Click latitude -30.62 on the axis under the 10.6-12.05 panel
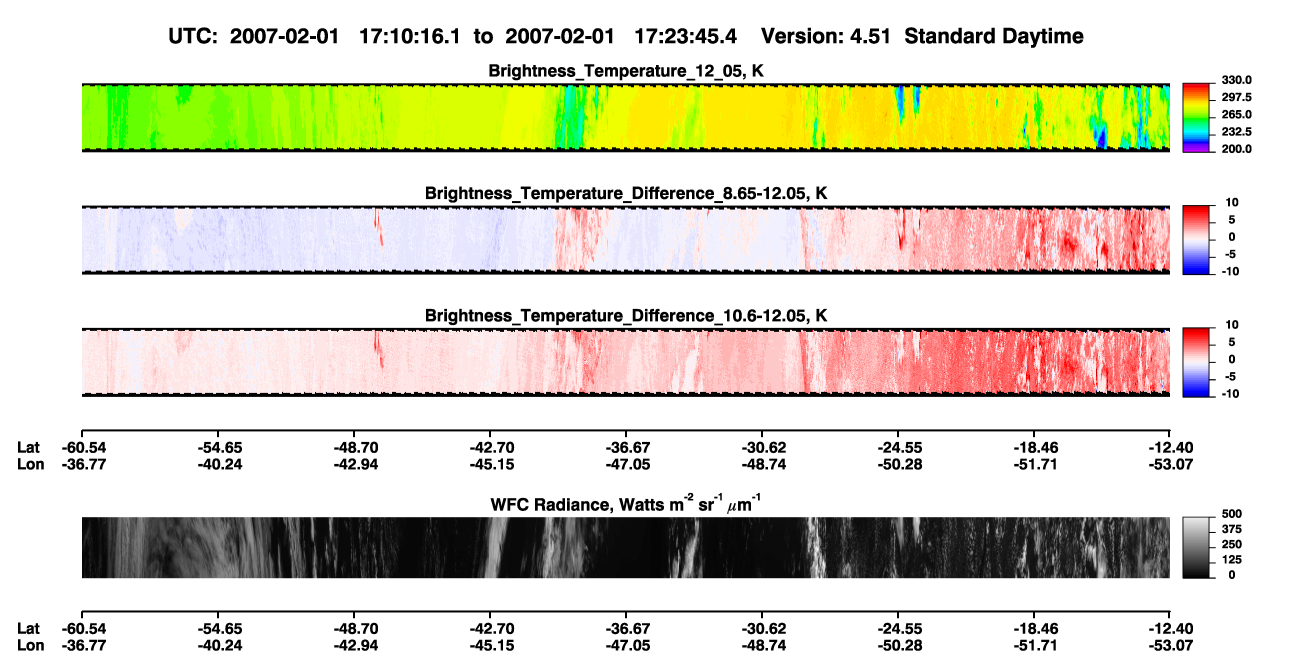This screenshot has width=1300, height=667. (762, 447)
